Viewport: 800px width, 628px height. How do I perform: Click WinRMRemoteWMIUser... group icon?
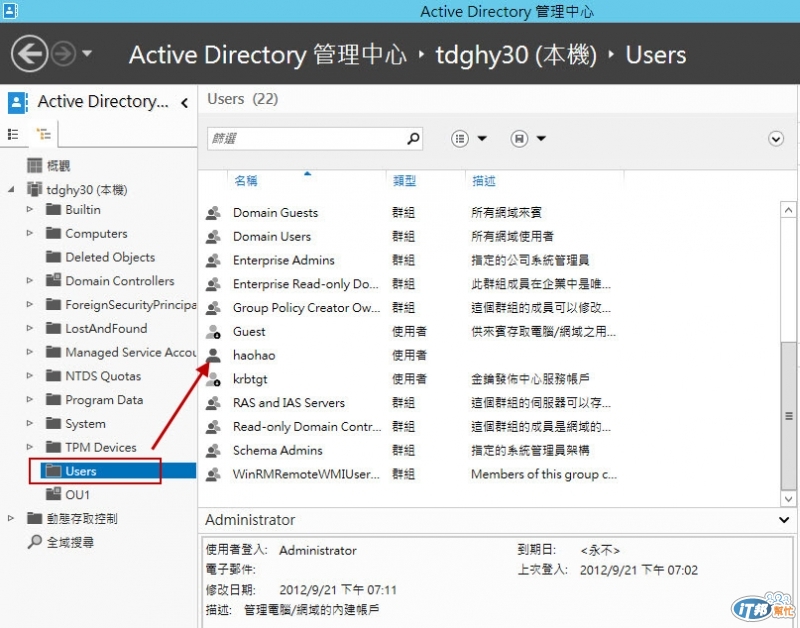pos(213,474)
